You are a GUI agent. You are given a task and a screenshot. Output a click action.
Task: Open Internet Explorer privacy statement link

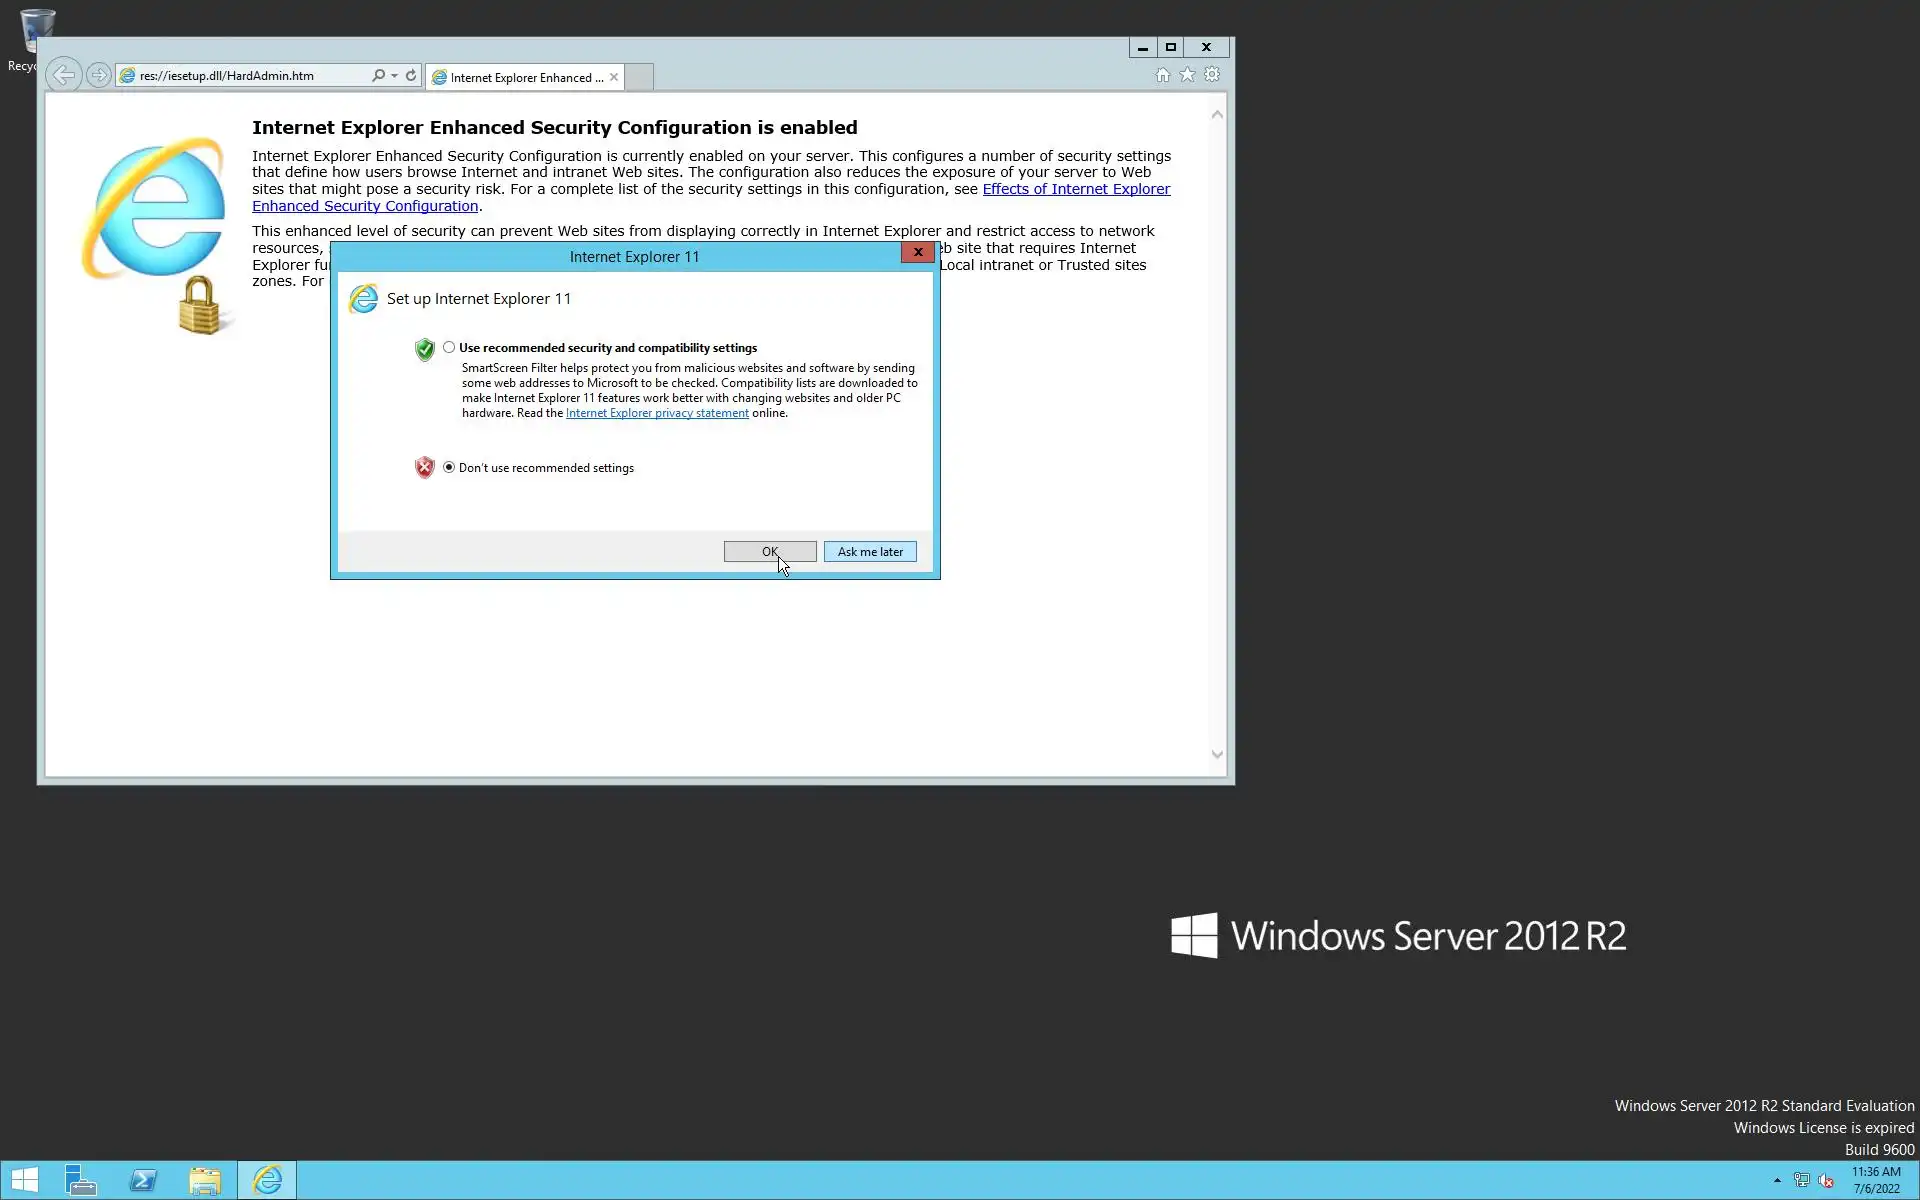657,413
